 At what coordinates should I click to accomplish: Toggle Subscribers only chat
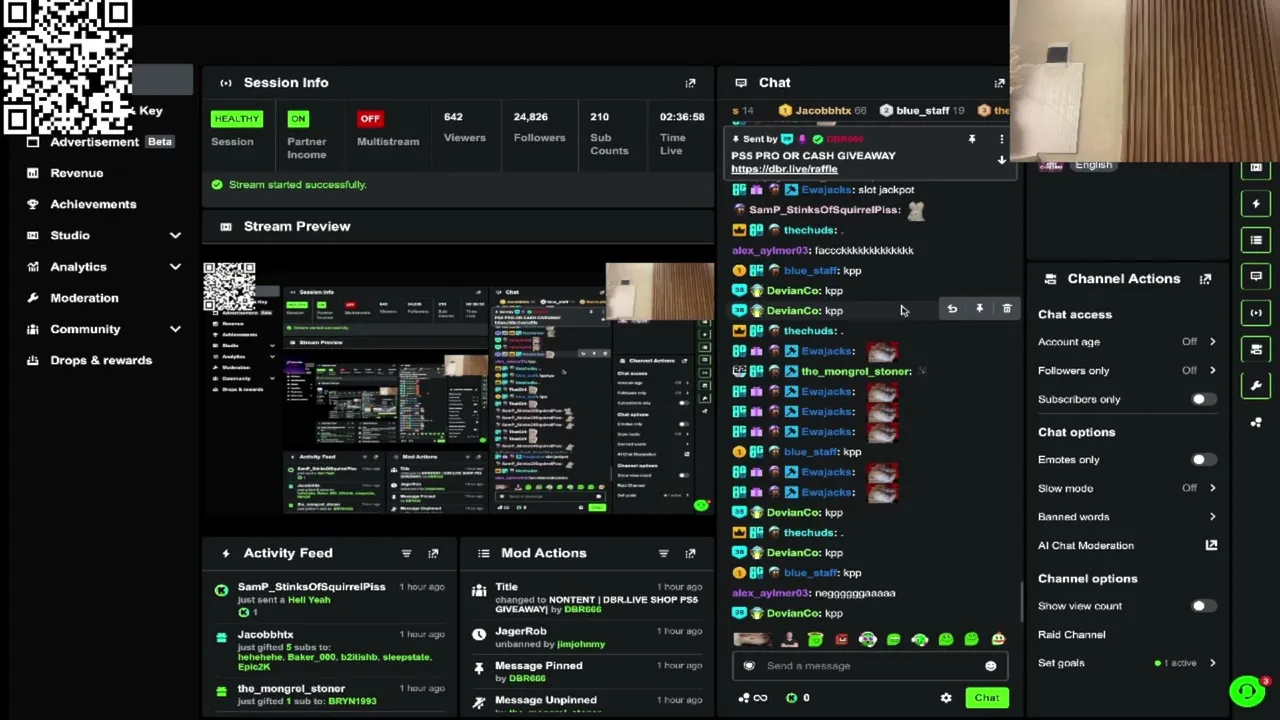1203,400
